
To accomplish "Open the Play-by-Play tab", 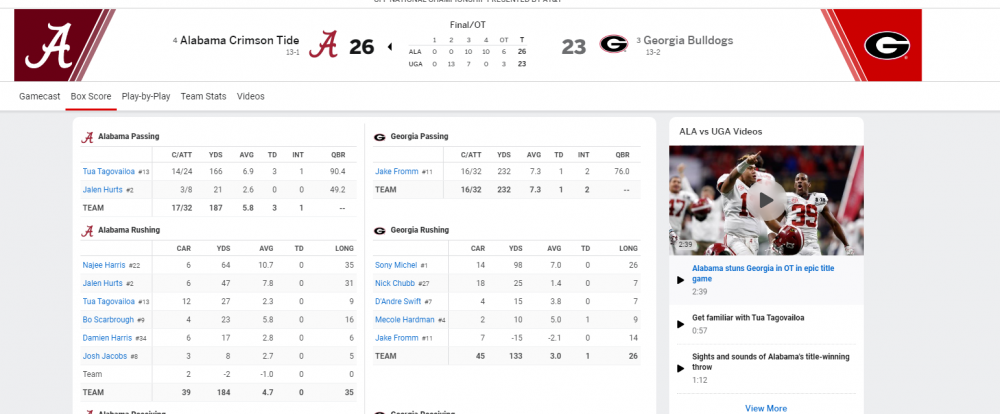I will [x=146, y=96].
